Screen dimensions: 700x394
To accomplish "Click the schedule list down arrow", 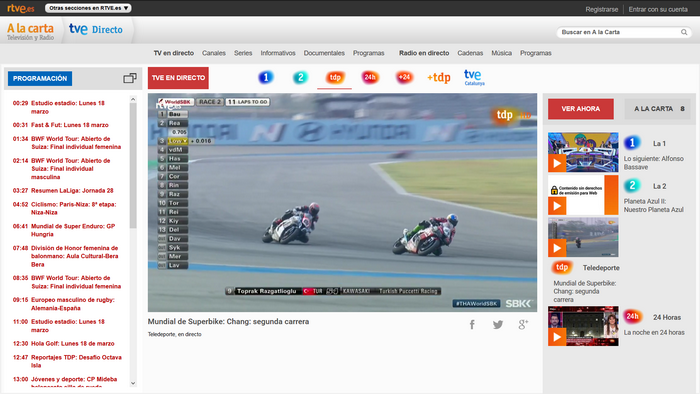I will tap(133, 383).
